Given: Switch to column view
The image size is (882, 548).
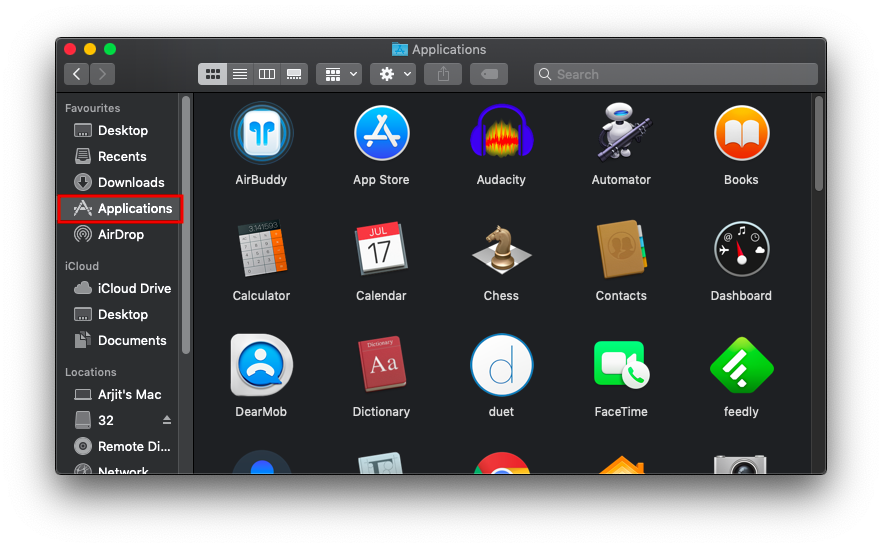Looking at the screenshot, I should pyautogui.click(x=267, y=74).
